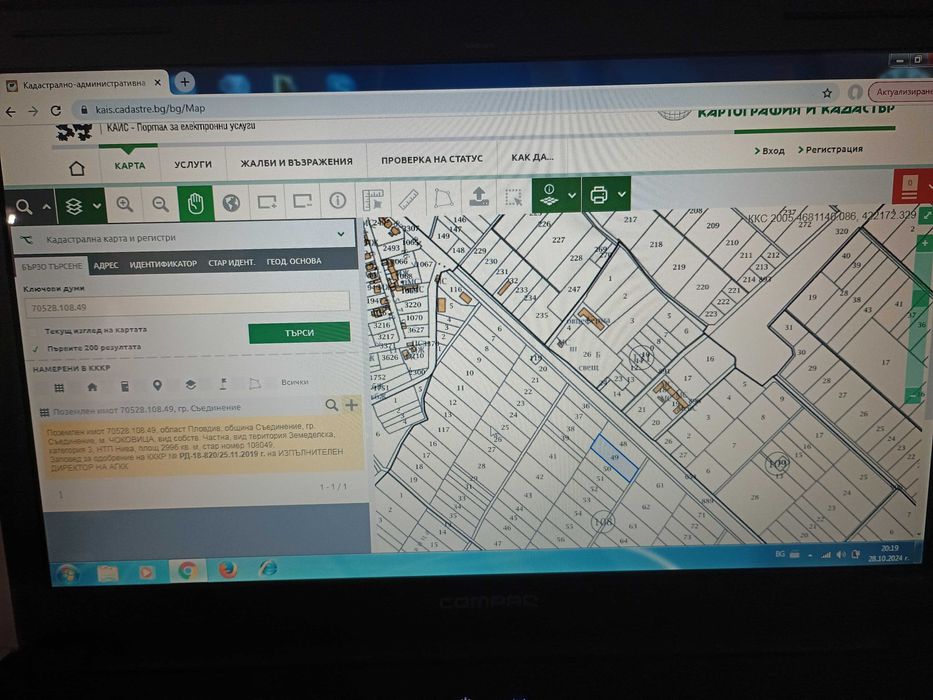The width and height of the screenshot is (933, 700).
Task: Open the 'Проверка на статус' menu item
Action: click(x=432, y=160)
